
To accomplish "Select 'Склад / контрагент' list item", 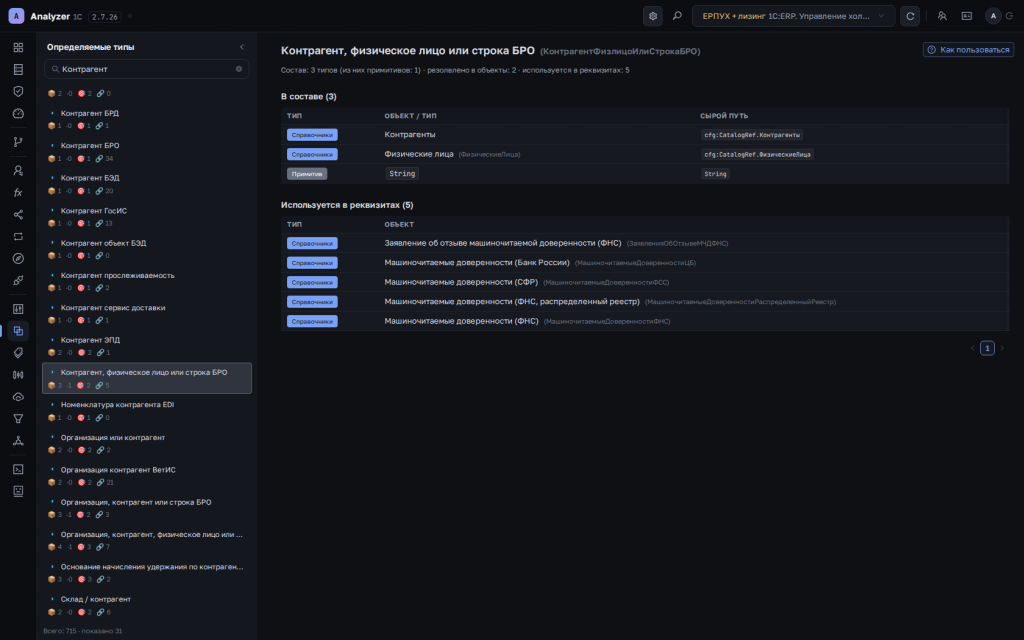I will tap(147, 605).
